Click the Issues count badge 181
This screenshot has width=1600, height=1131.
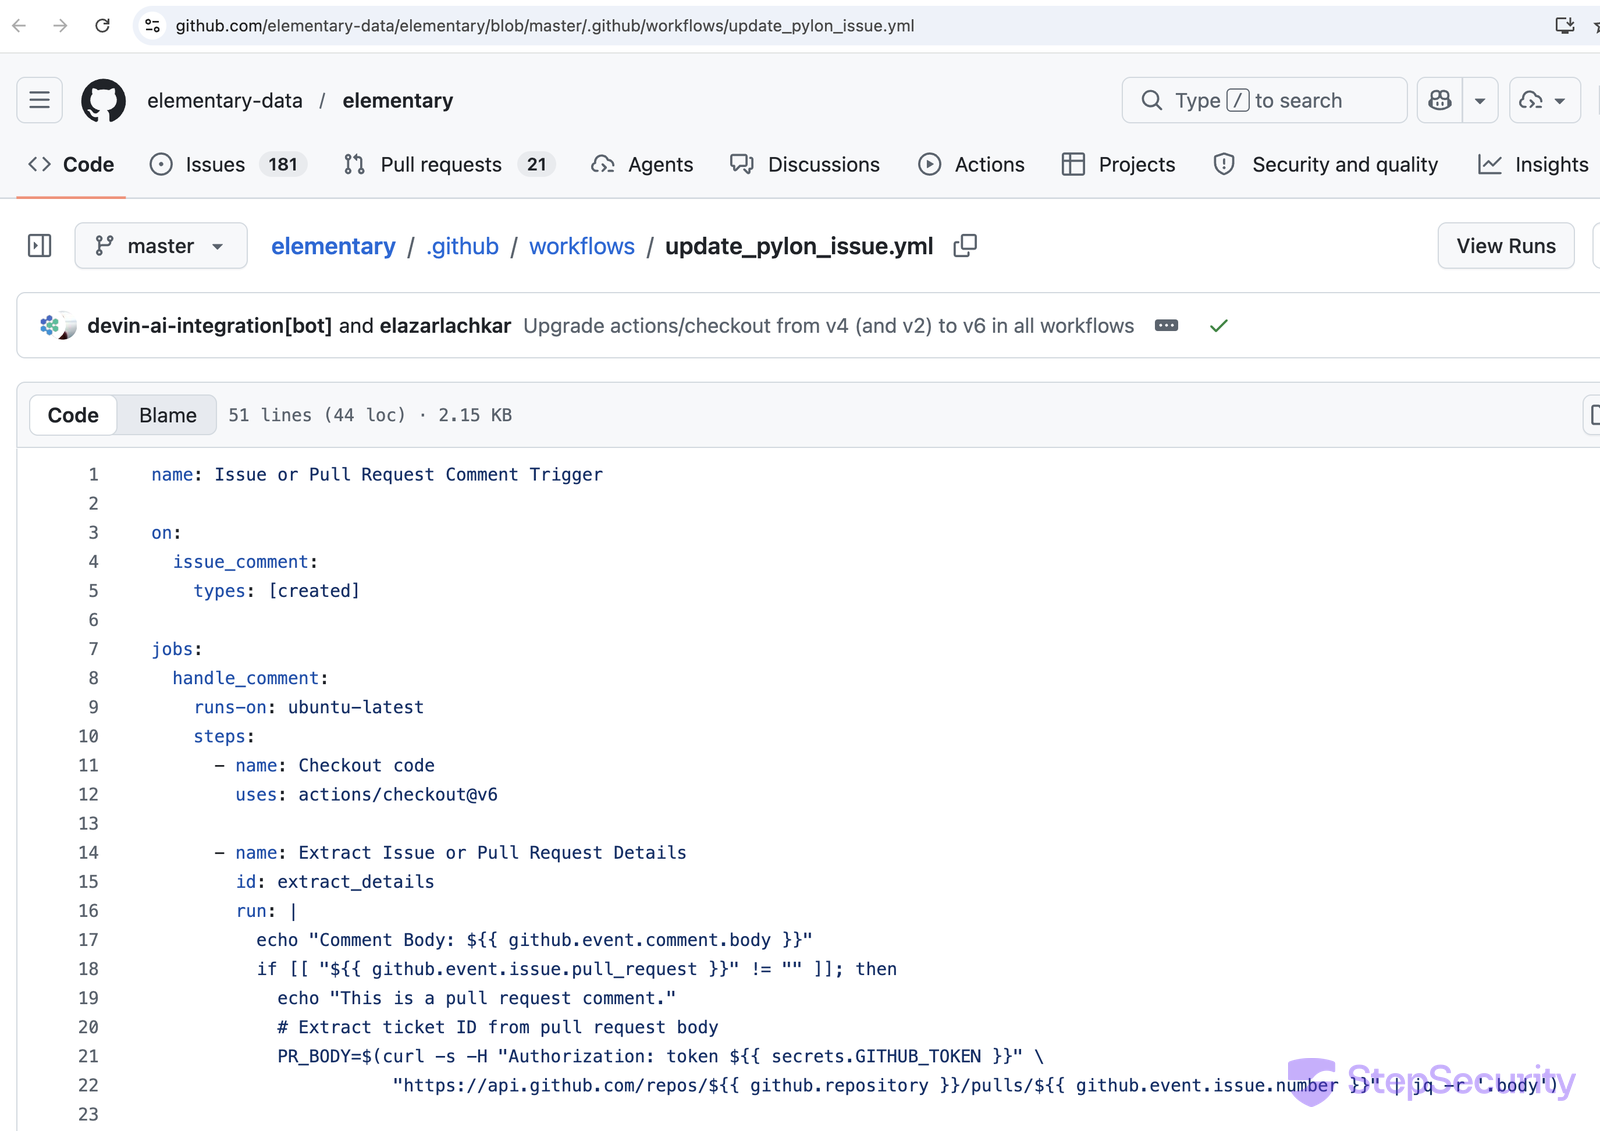point(283,164)
